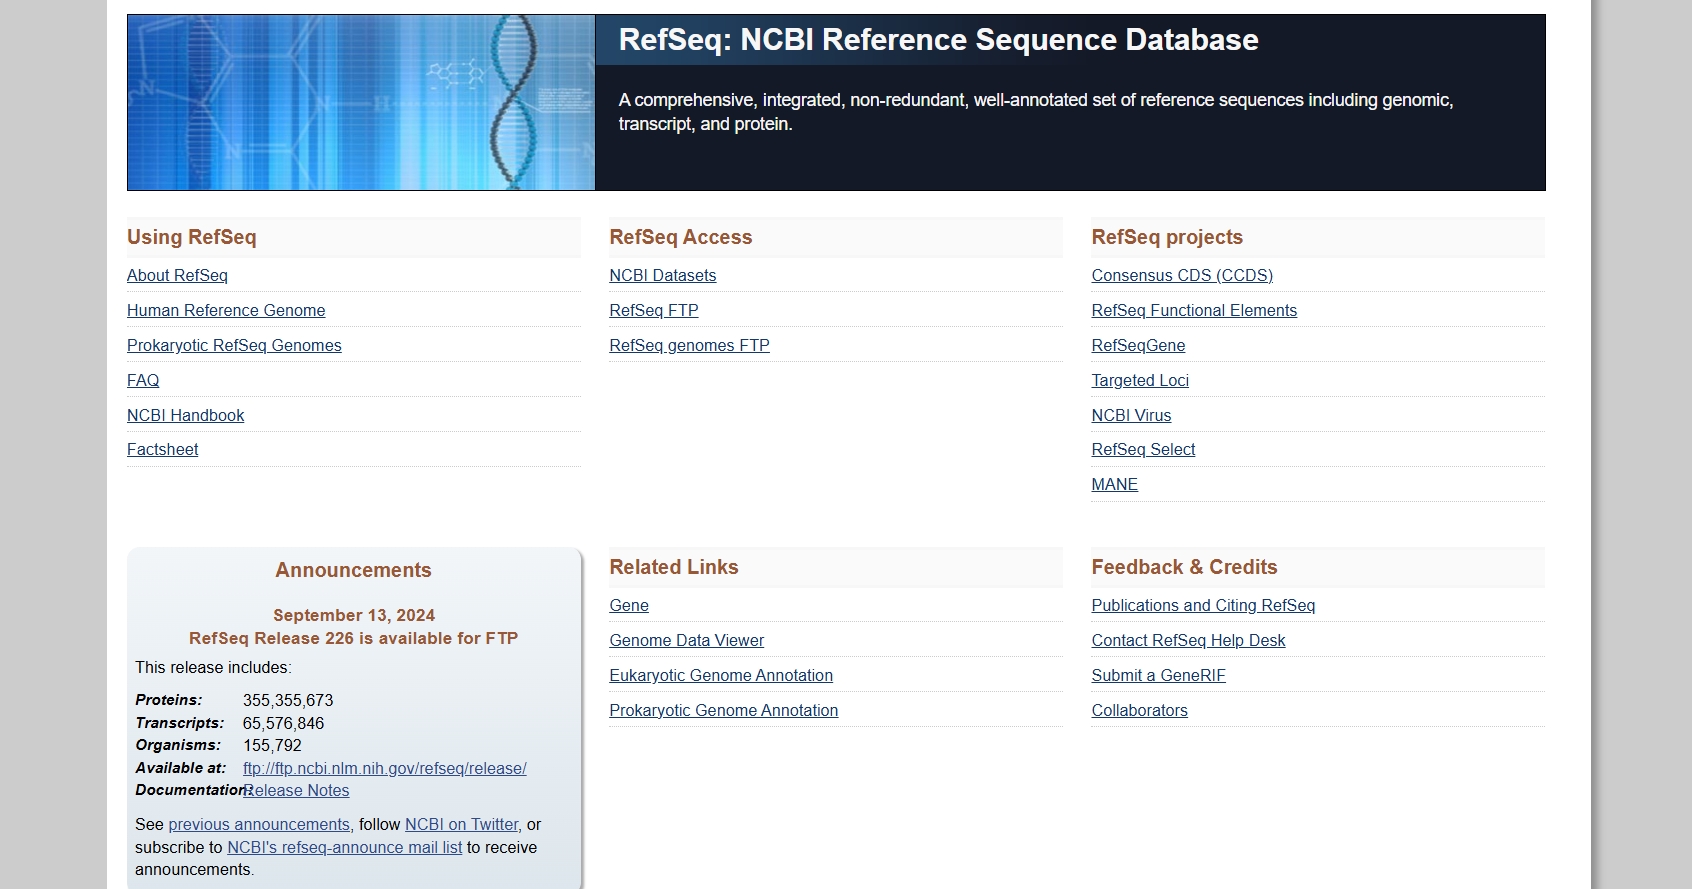The height and width of the screenshot is (889, 1692).
Task: Click the organisms count 155,792
Action: tap(272, 745)
